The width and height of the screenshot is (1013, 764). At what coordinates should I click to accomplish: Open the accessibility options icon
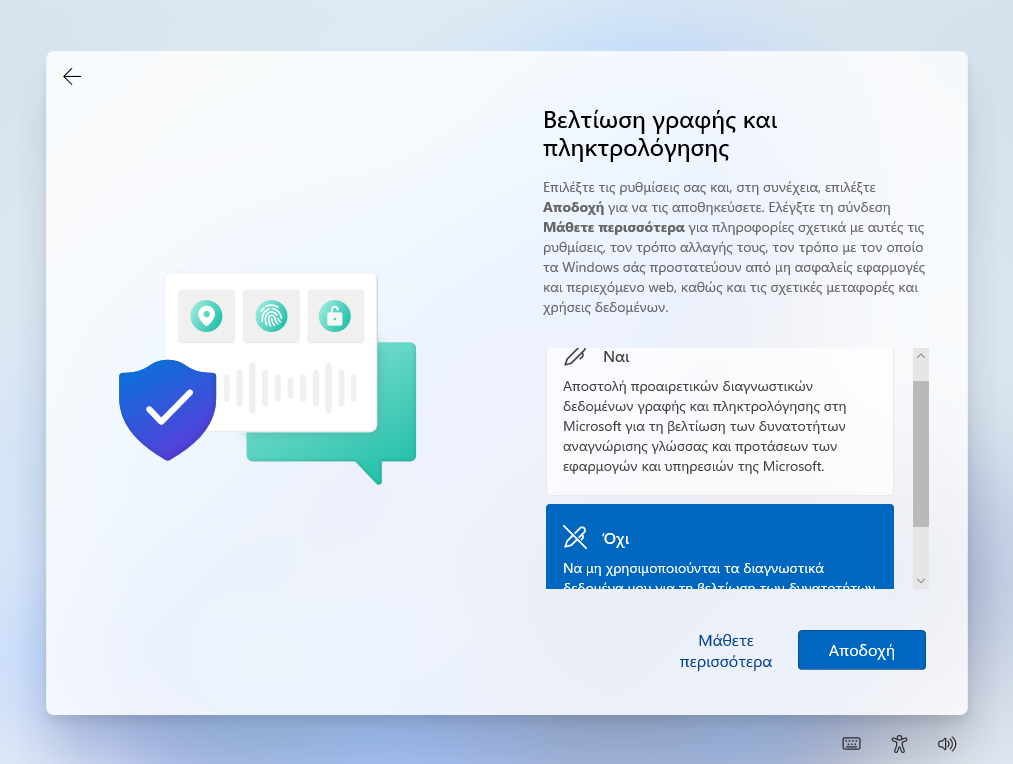pyautogui.click(x=899, y=743)
